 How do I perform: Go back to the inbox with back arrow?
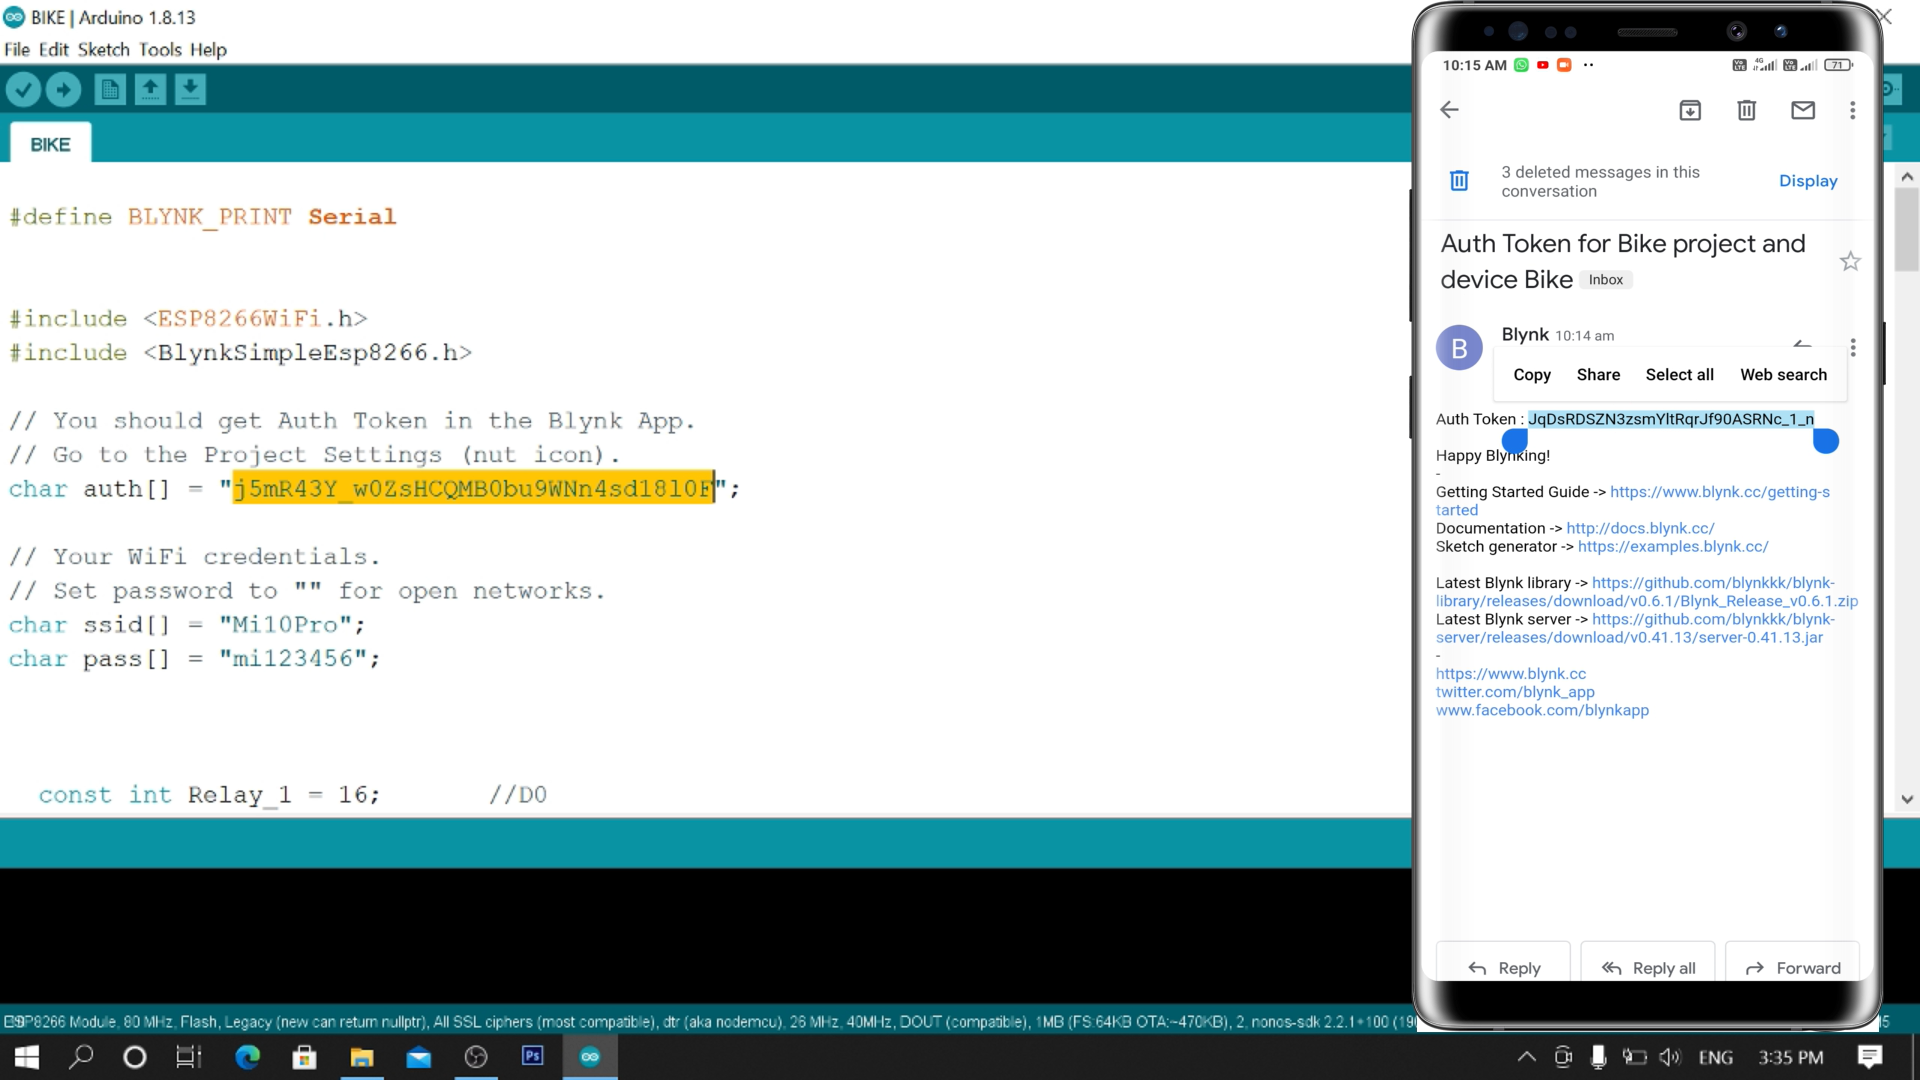(1449, 110)
